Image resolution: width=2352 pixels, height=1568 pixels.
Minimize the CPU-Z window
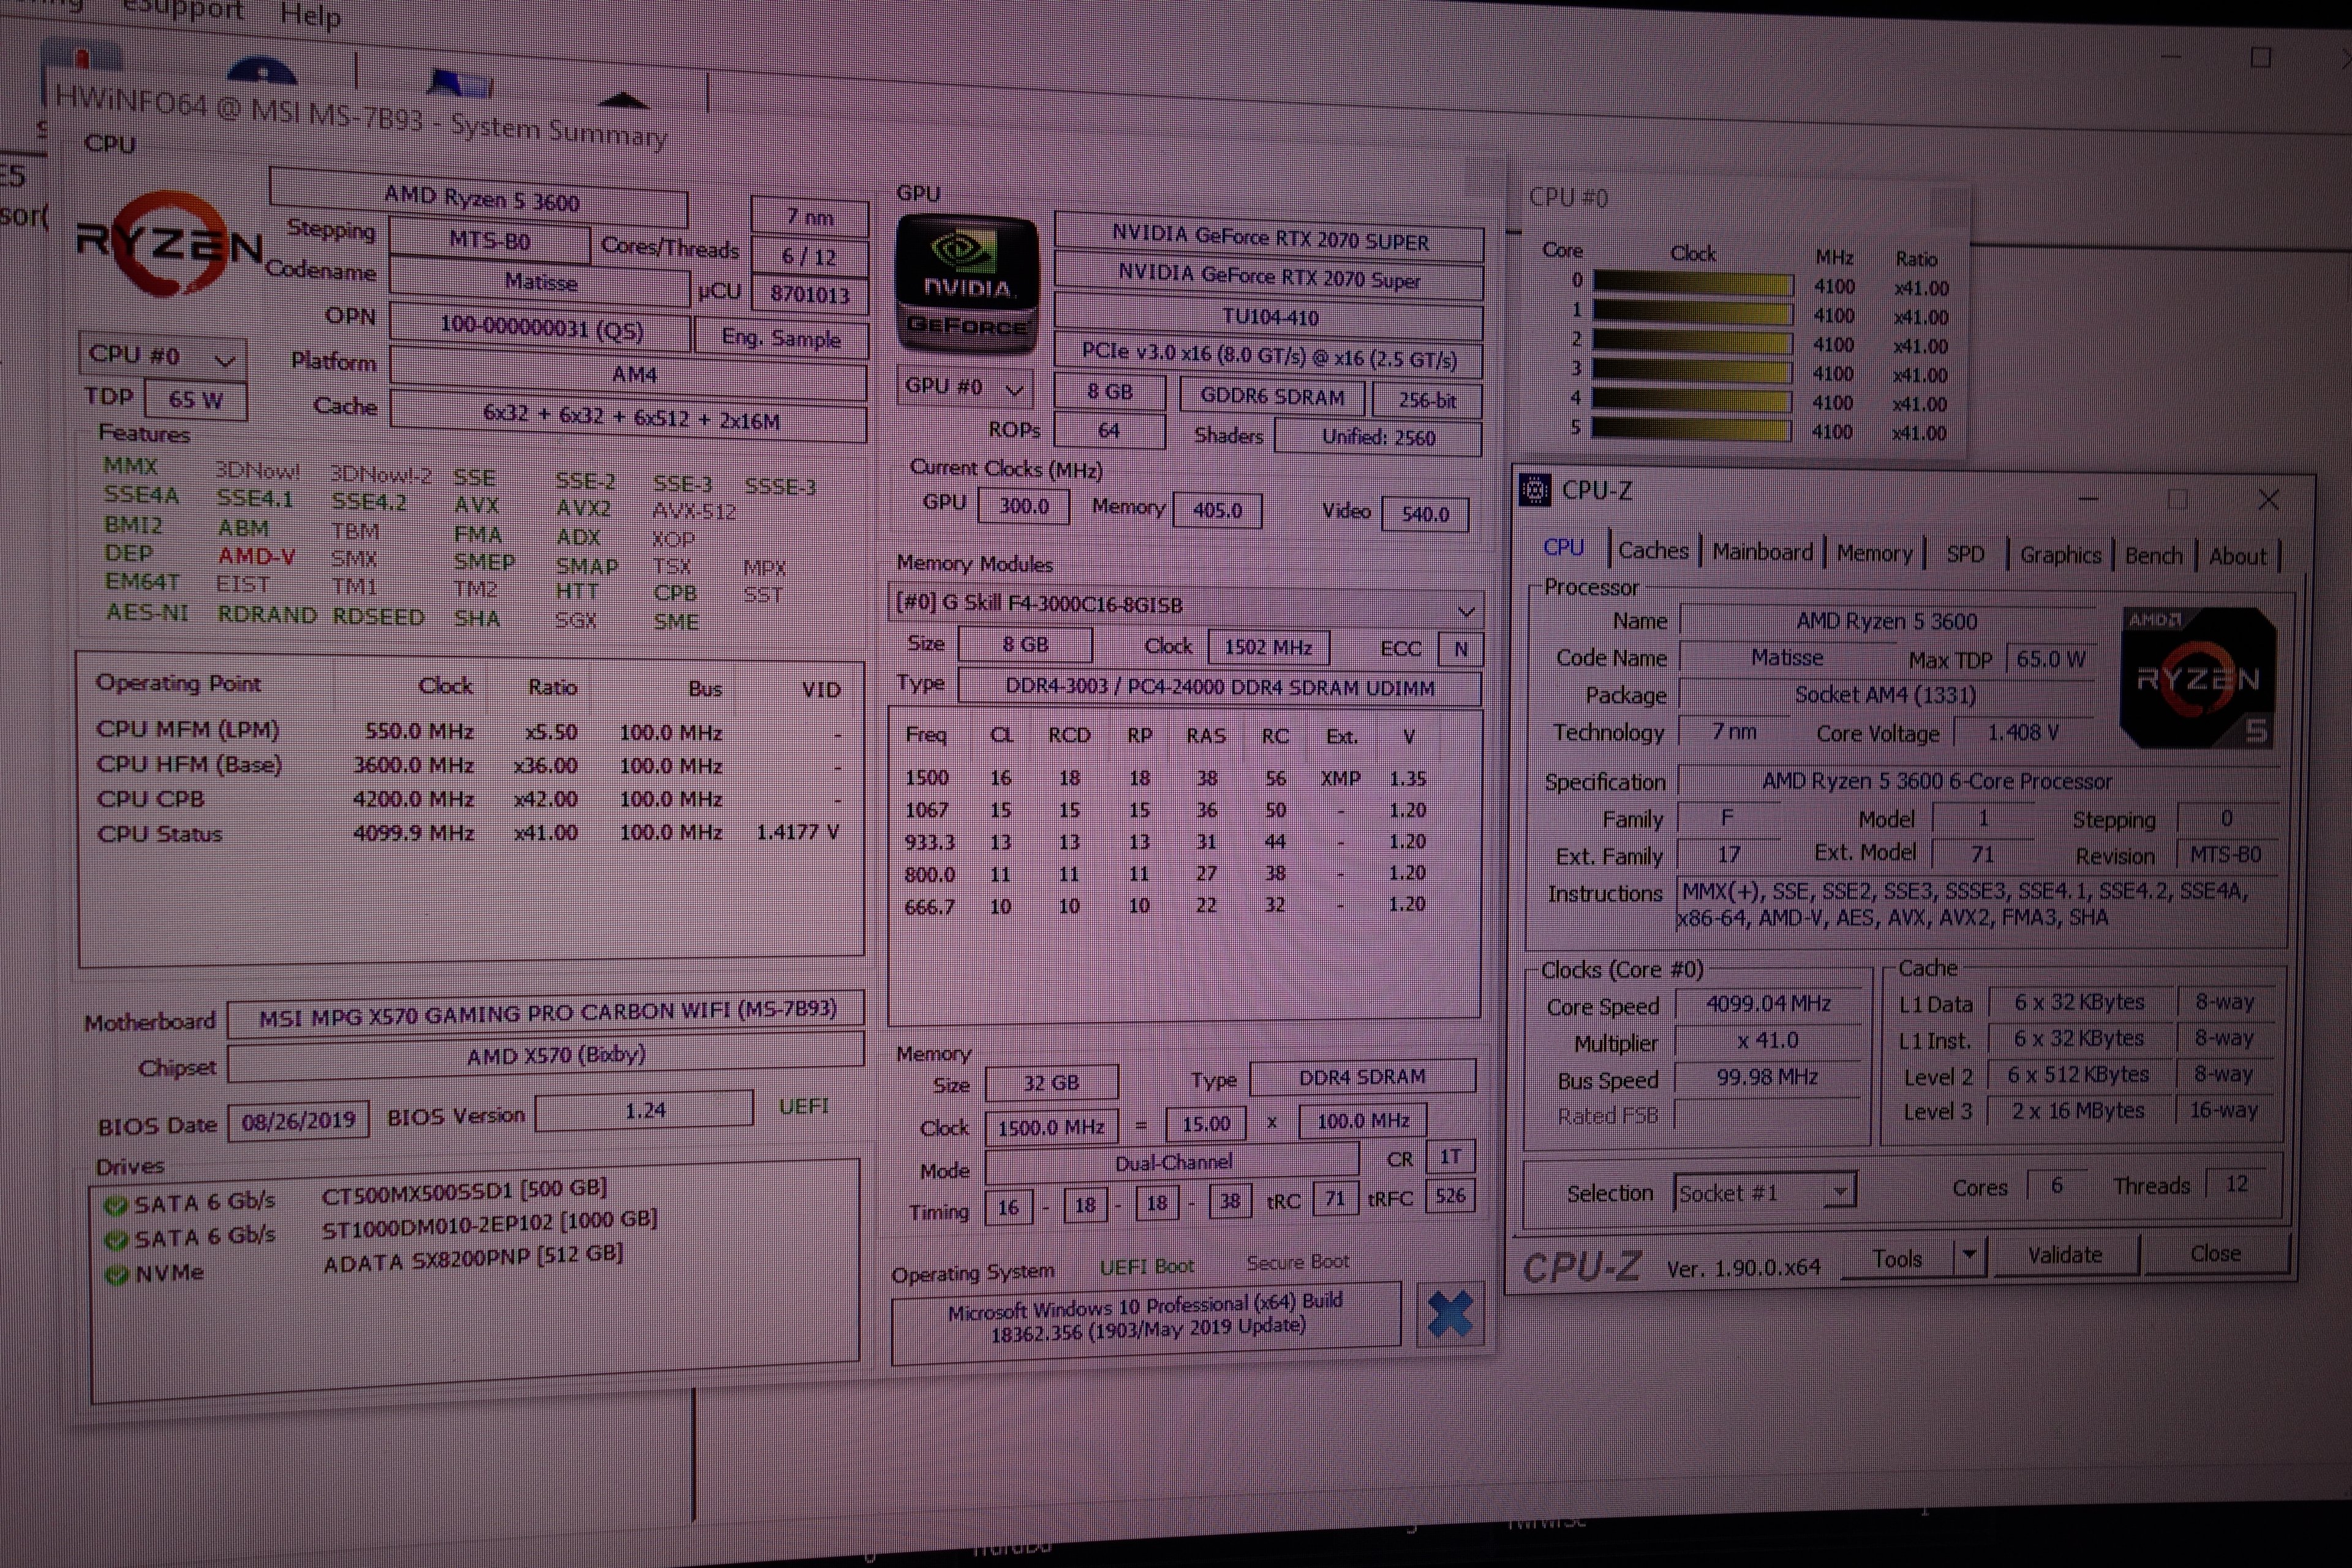pyautogui.click(x=2088, y=498)
